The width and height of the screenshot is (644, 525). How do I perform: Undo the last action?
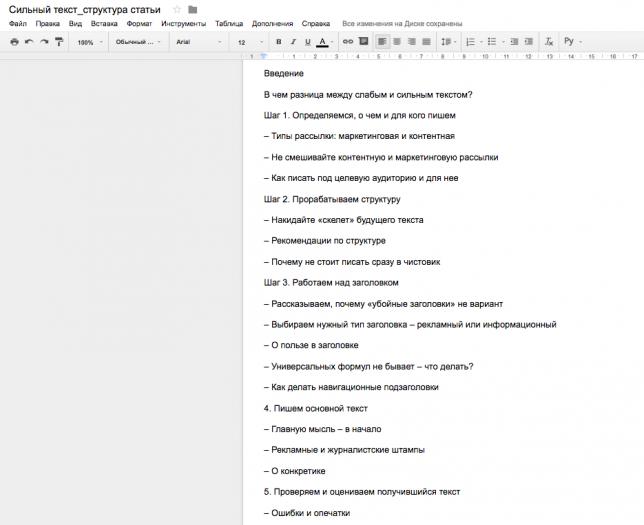click(x=29, y=41)
